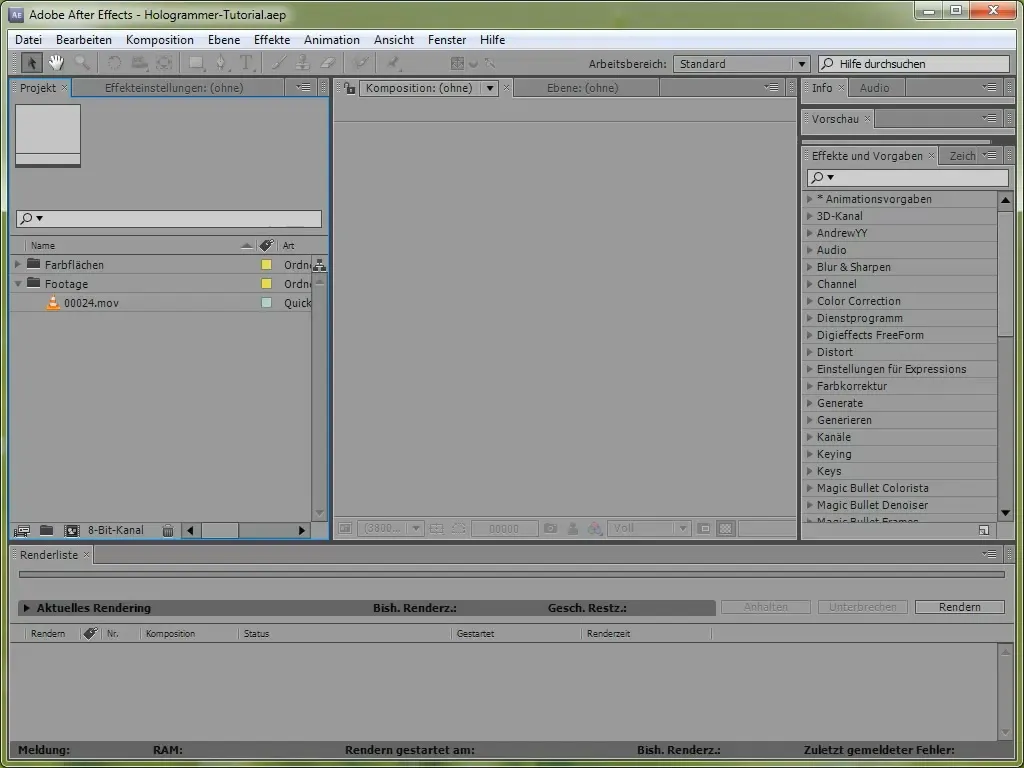The width and height of the screenshot is (1024, 768).
Task: Click the Effekte und Vorgaben search field
Action: pos(908,178)
